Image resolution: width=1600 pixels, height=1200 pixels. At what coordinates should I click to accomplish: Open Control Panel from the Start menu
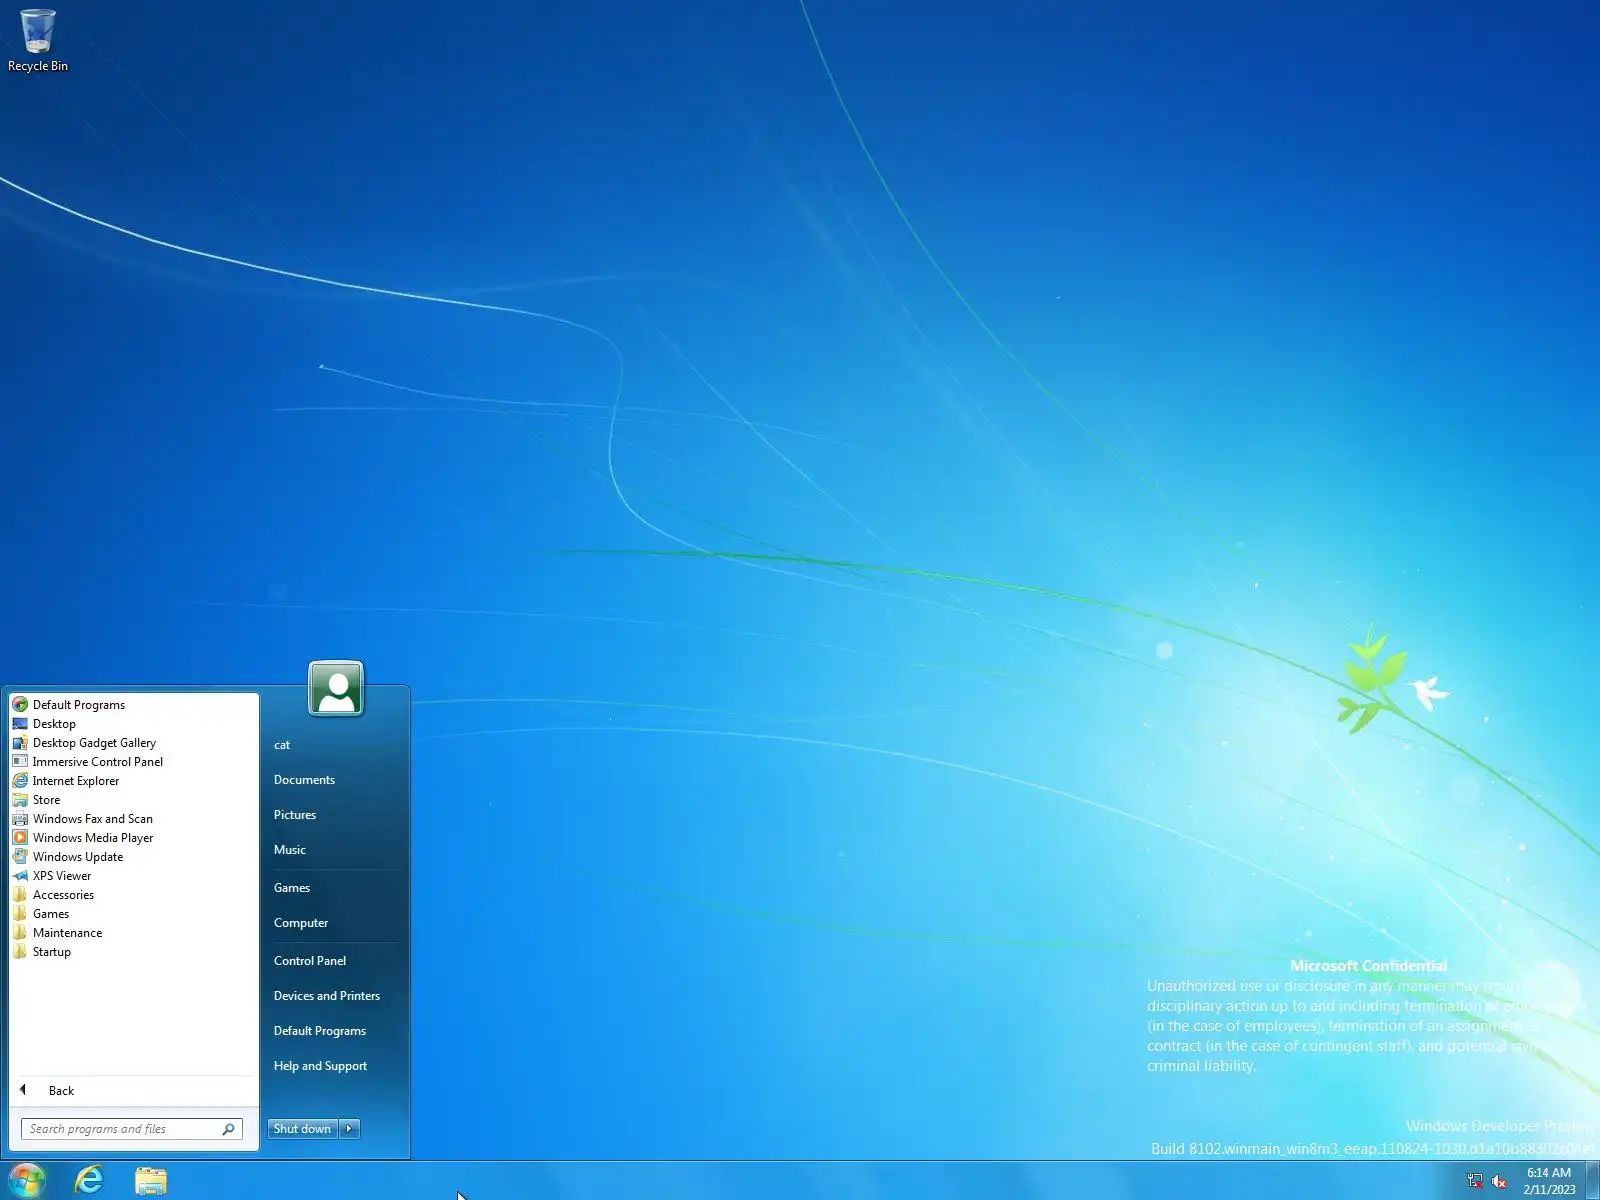coord(310,961)
